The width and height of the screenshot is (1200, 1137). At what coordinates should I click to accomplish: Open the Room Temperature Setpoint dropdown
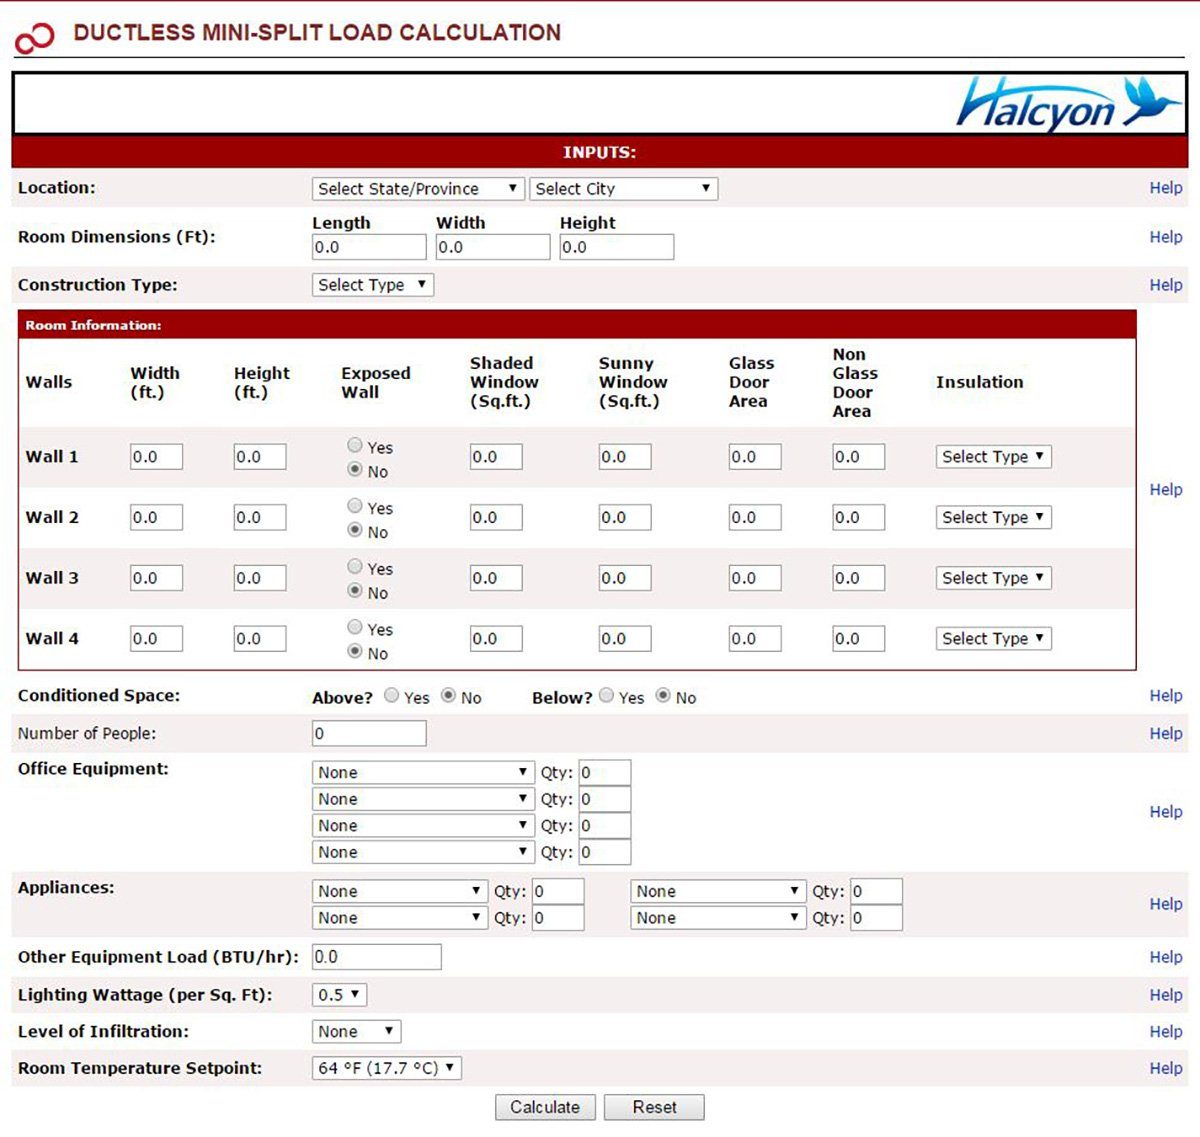click(388, 1067)
